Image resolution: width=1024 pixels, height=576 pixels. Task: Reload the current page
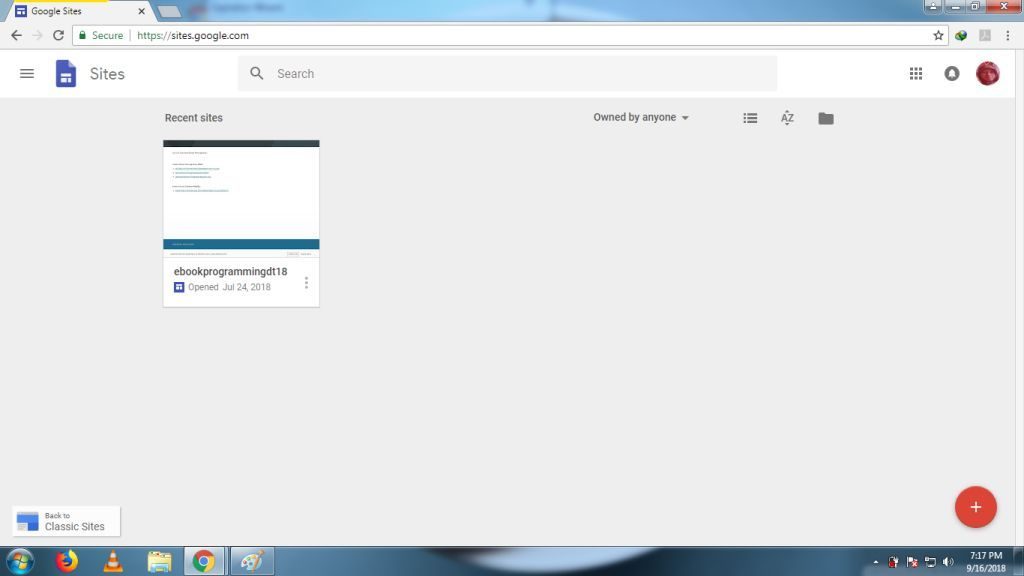(x=58, y=35)
